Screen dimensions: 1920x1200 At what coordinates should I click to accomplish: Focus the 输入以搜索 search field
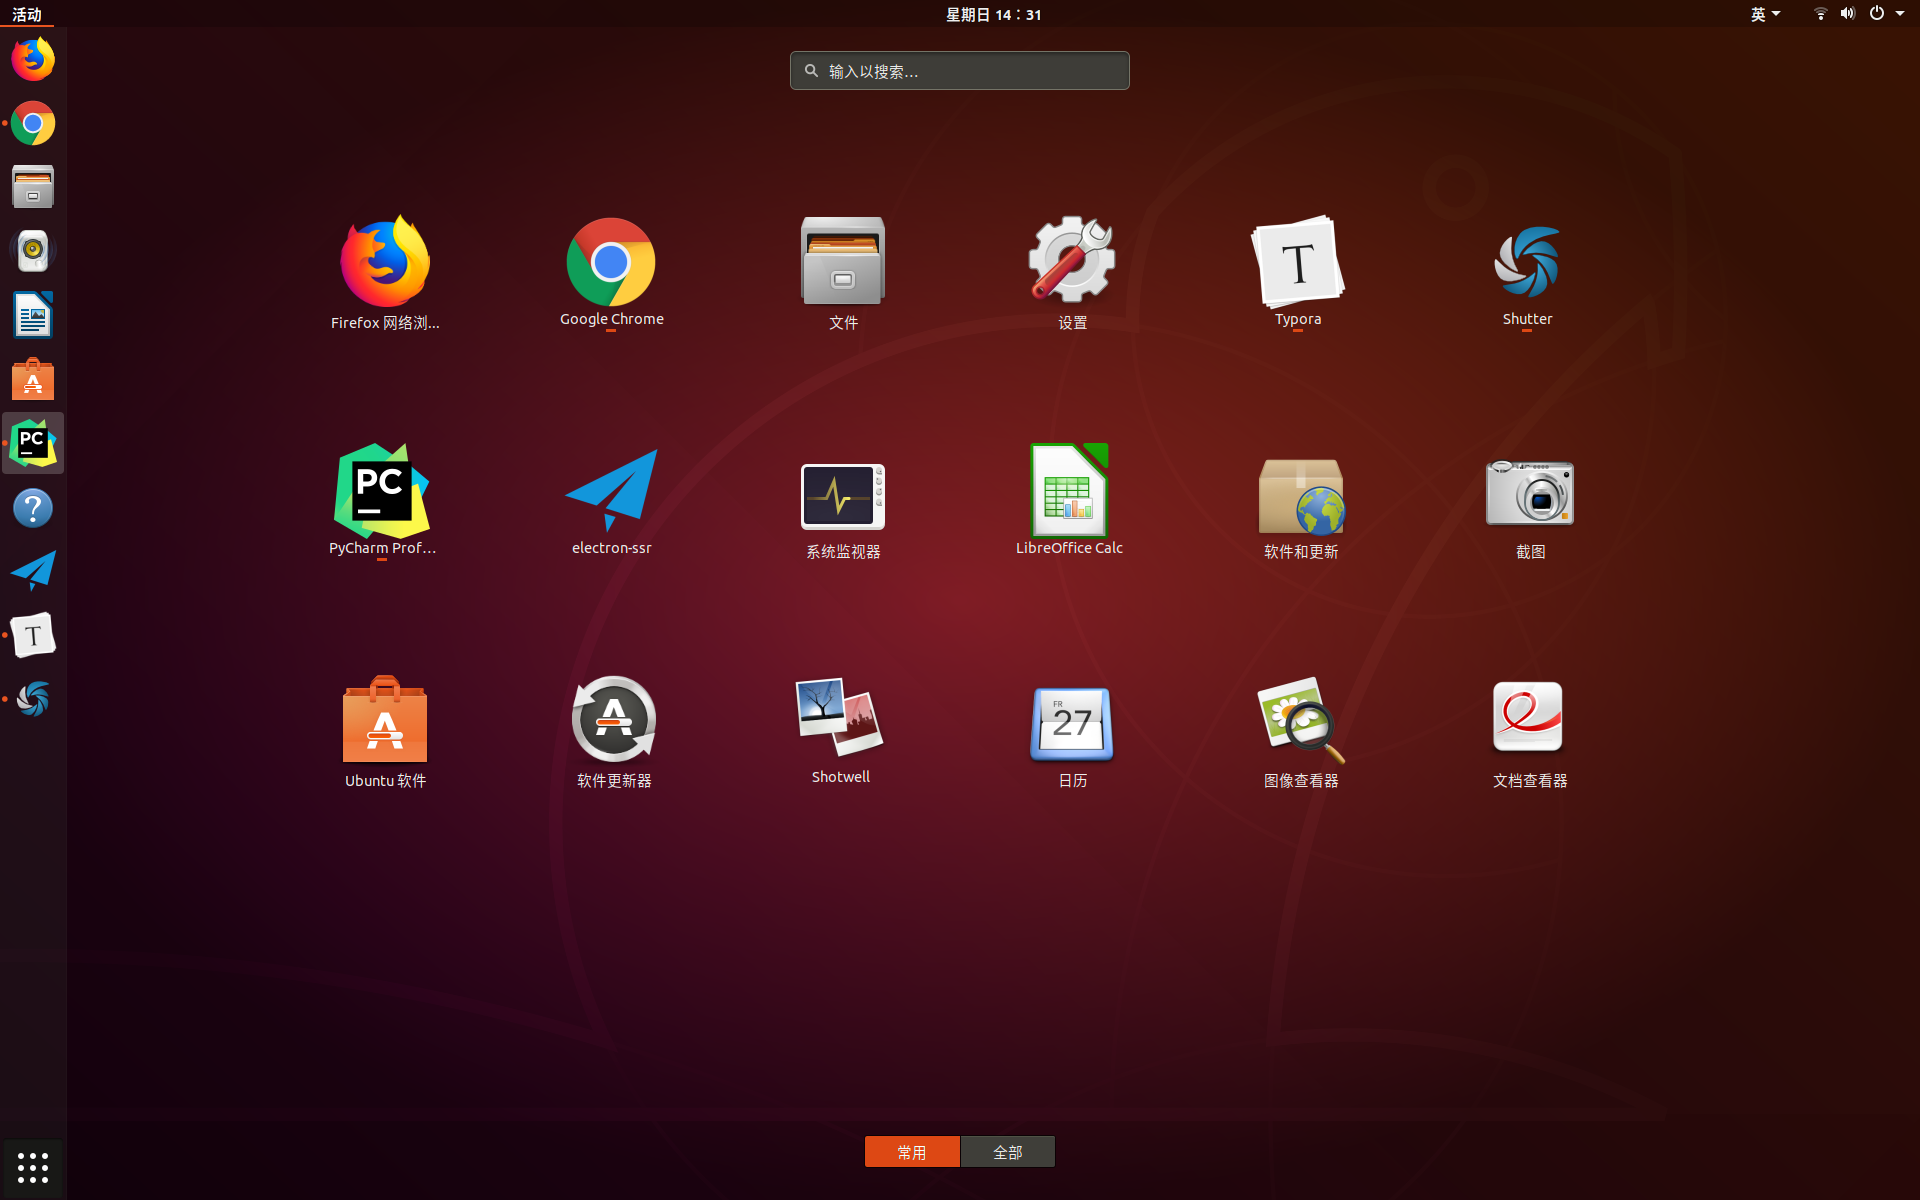click(x=960, y=71)
